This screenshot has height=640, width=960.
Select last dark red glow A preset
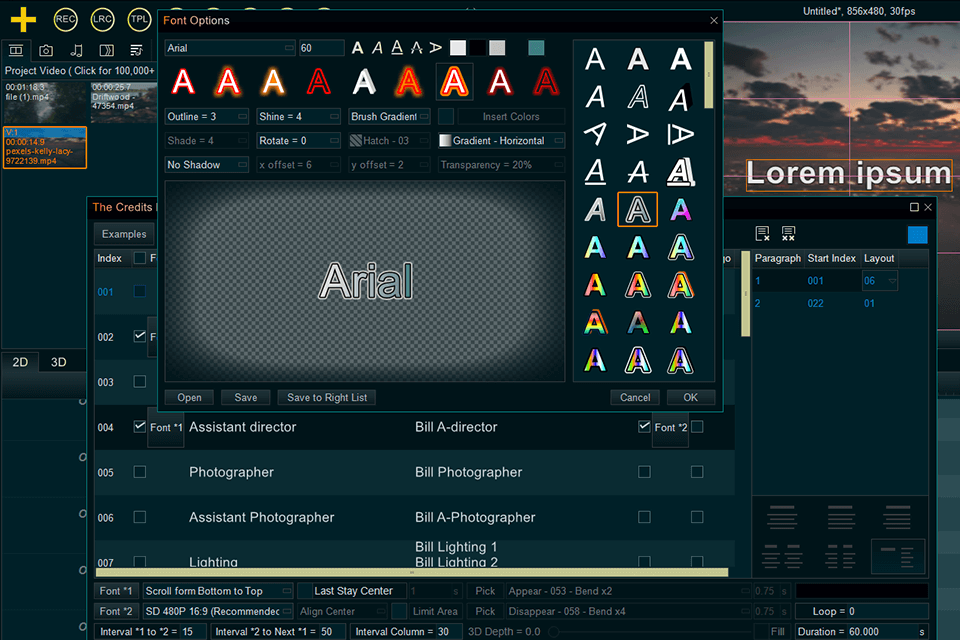pyautogui.click(x=546, y=81)
